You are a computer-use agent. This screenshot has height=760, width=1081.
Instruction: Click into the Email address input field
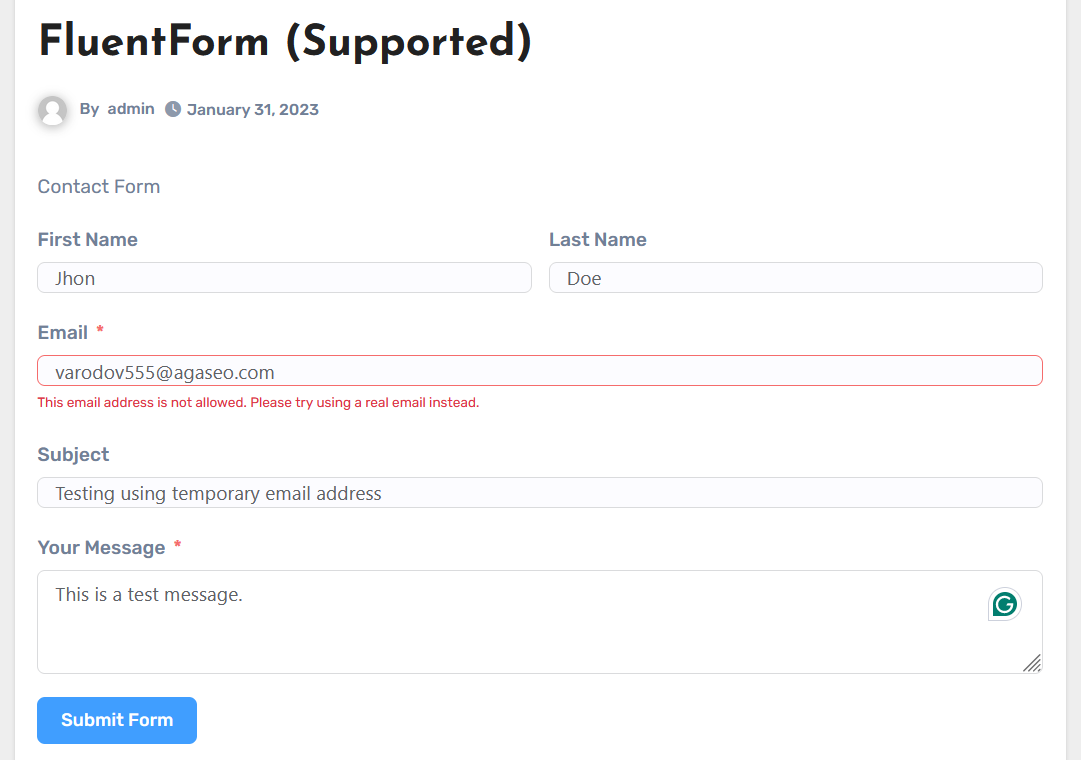coord(540,372)
